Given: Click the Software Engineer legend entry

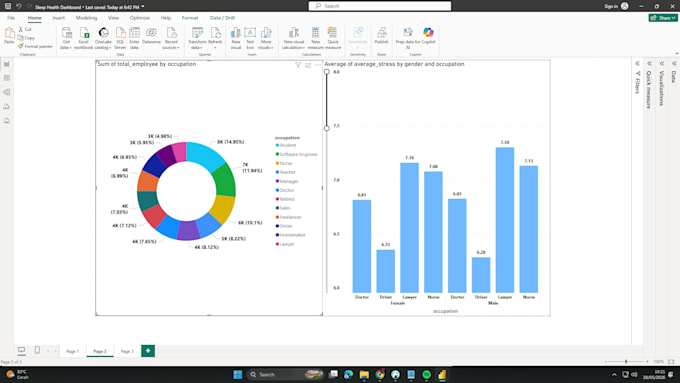Looking at the screenshot, I should [x=297, y=154].
